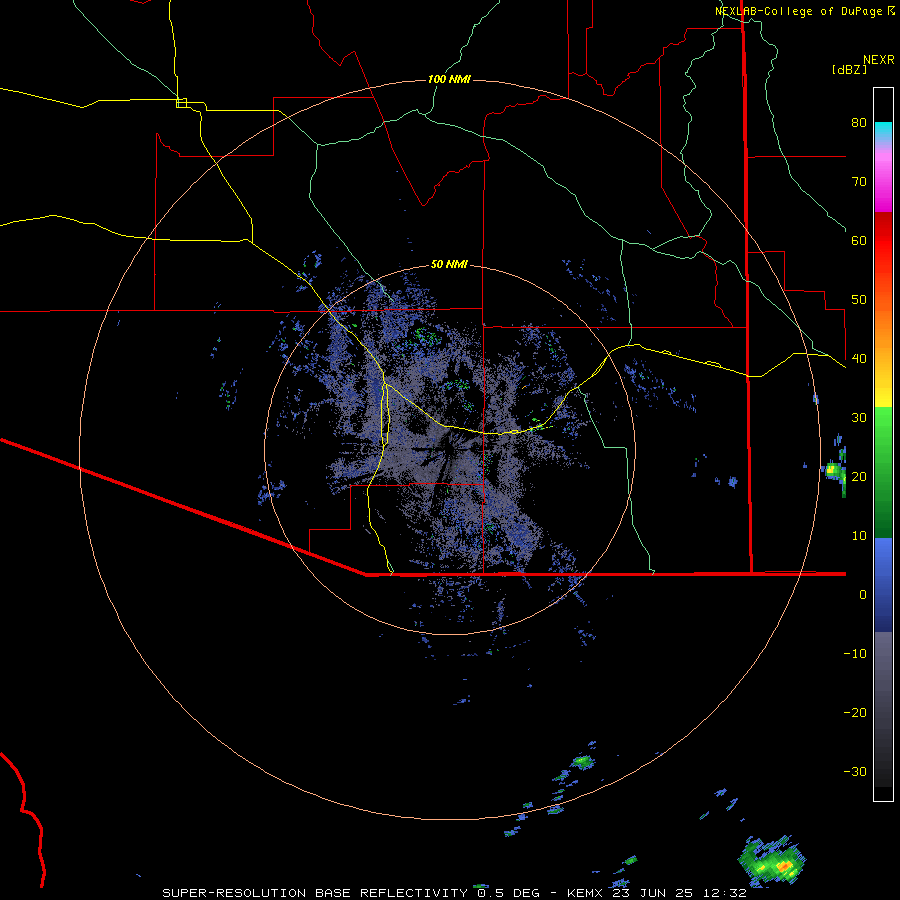Click the strong storm cell with red core at bottom right
The width and height of the screenshot is (900, 900).
[x=773, y=862]
